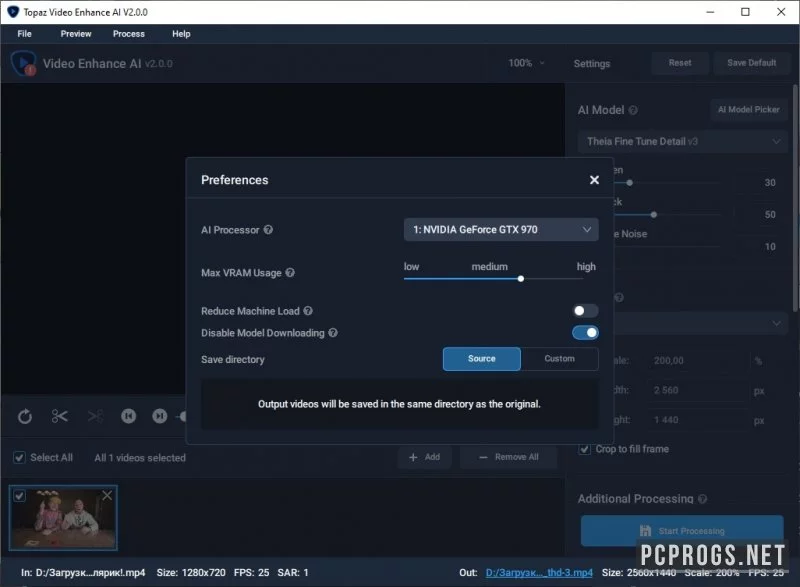
Task: Uncheck the Select All checkbox
Action: (x=19, y=457)
